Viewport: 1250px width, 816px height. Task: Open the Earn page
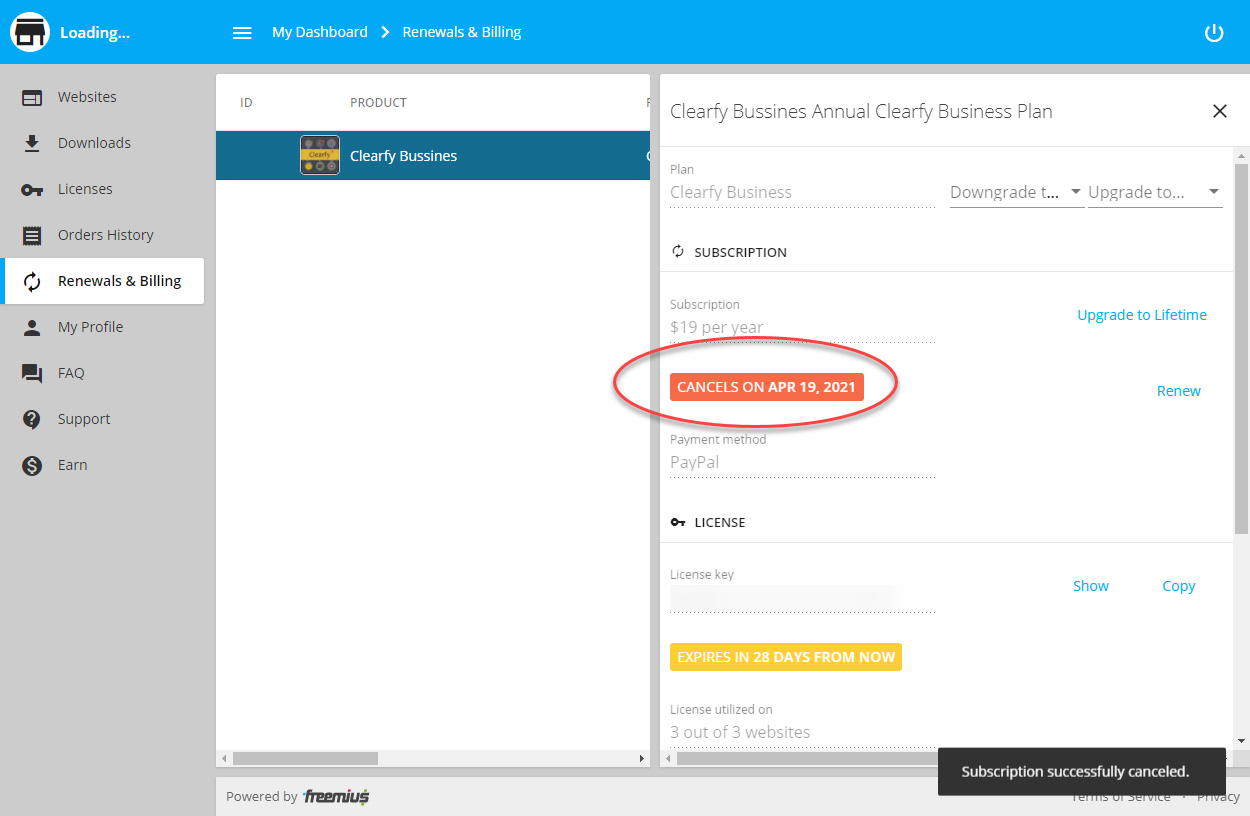[x=104, y=465]
